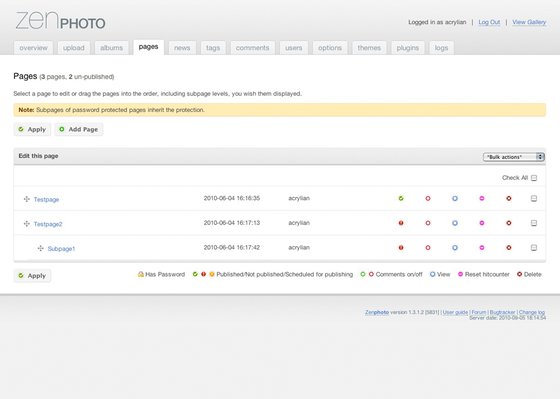Click the Reset hitcounter legend icon
The width and height of the screenshot is (560, 399).
(x=460, y=274)
